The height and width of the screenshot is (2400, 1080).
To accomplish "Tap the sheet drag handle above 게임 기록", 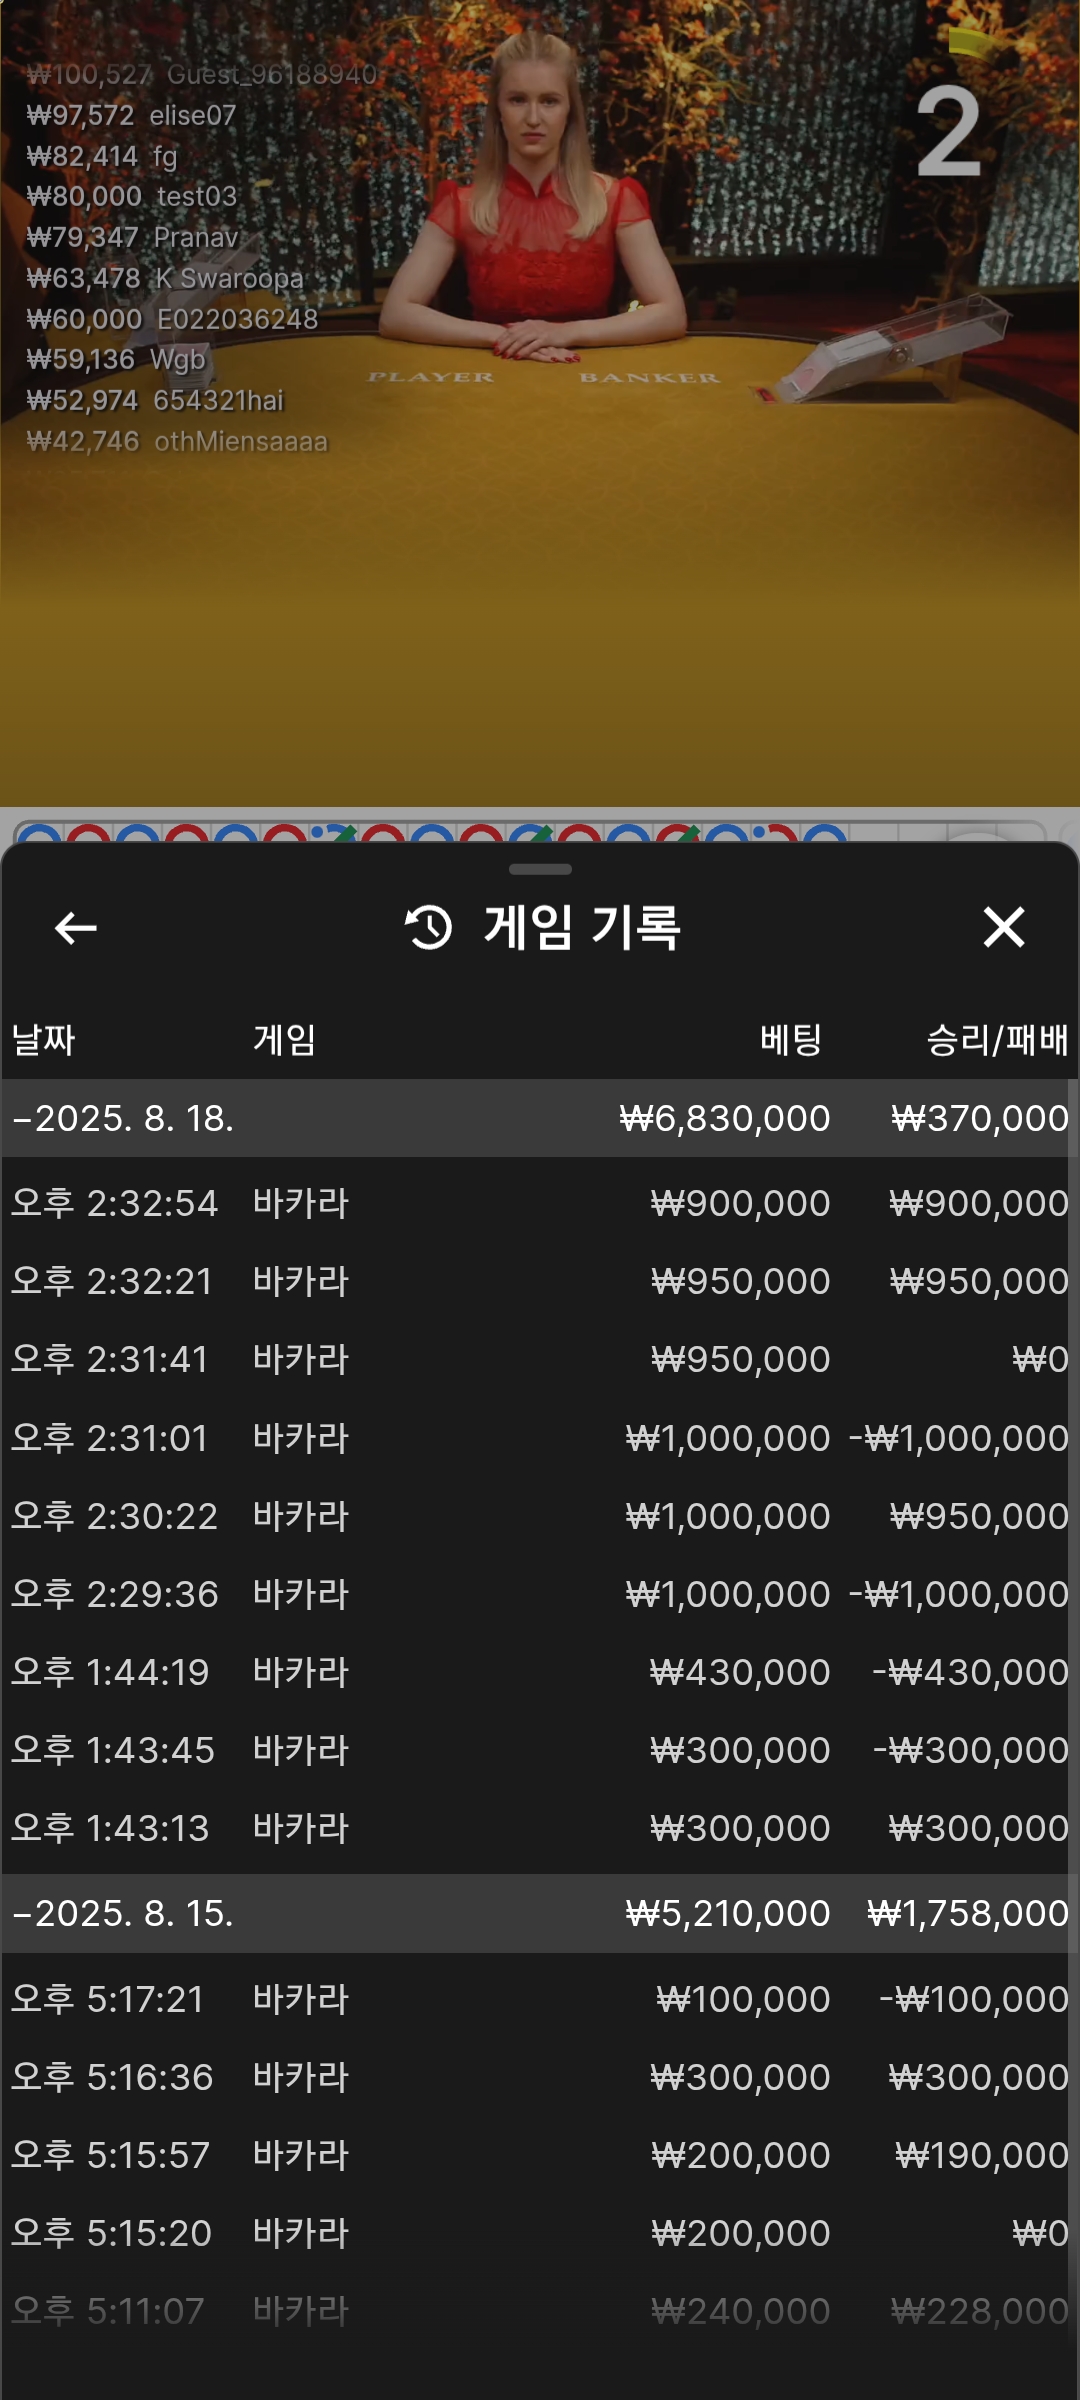I will click(540, 869).
